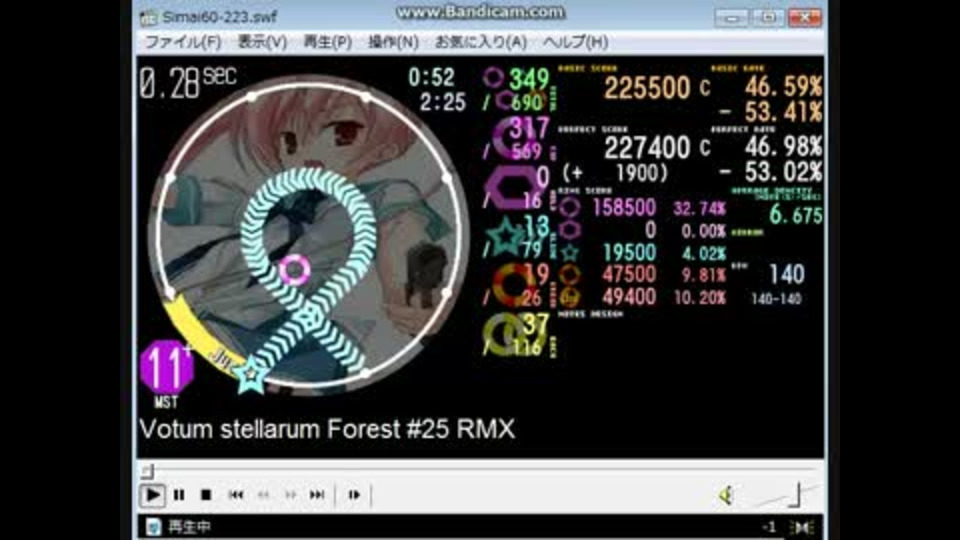
Task: Click the score value 227400
Action: (x=647, y=148)
